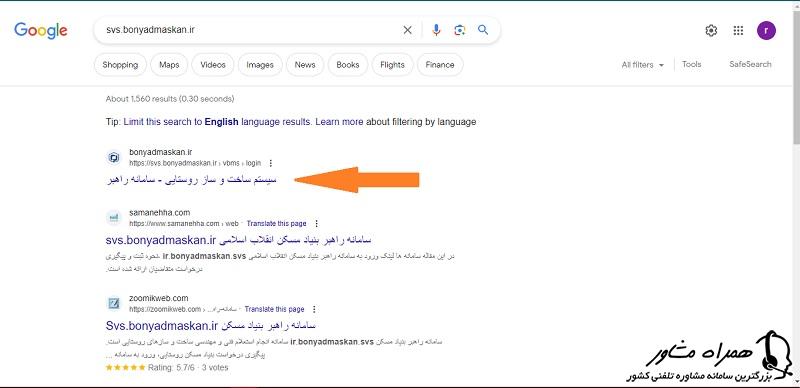
Task: Open the settings gear icon
Action: tap(711, 31)
